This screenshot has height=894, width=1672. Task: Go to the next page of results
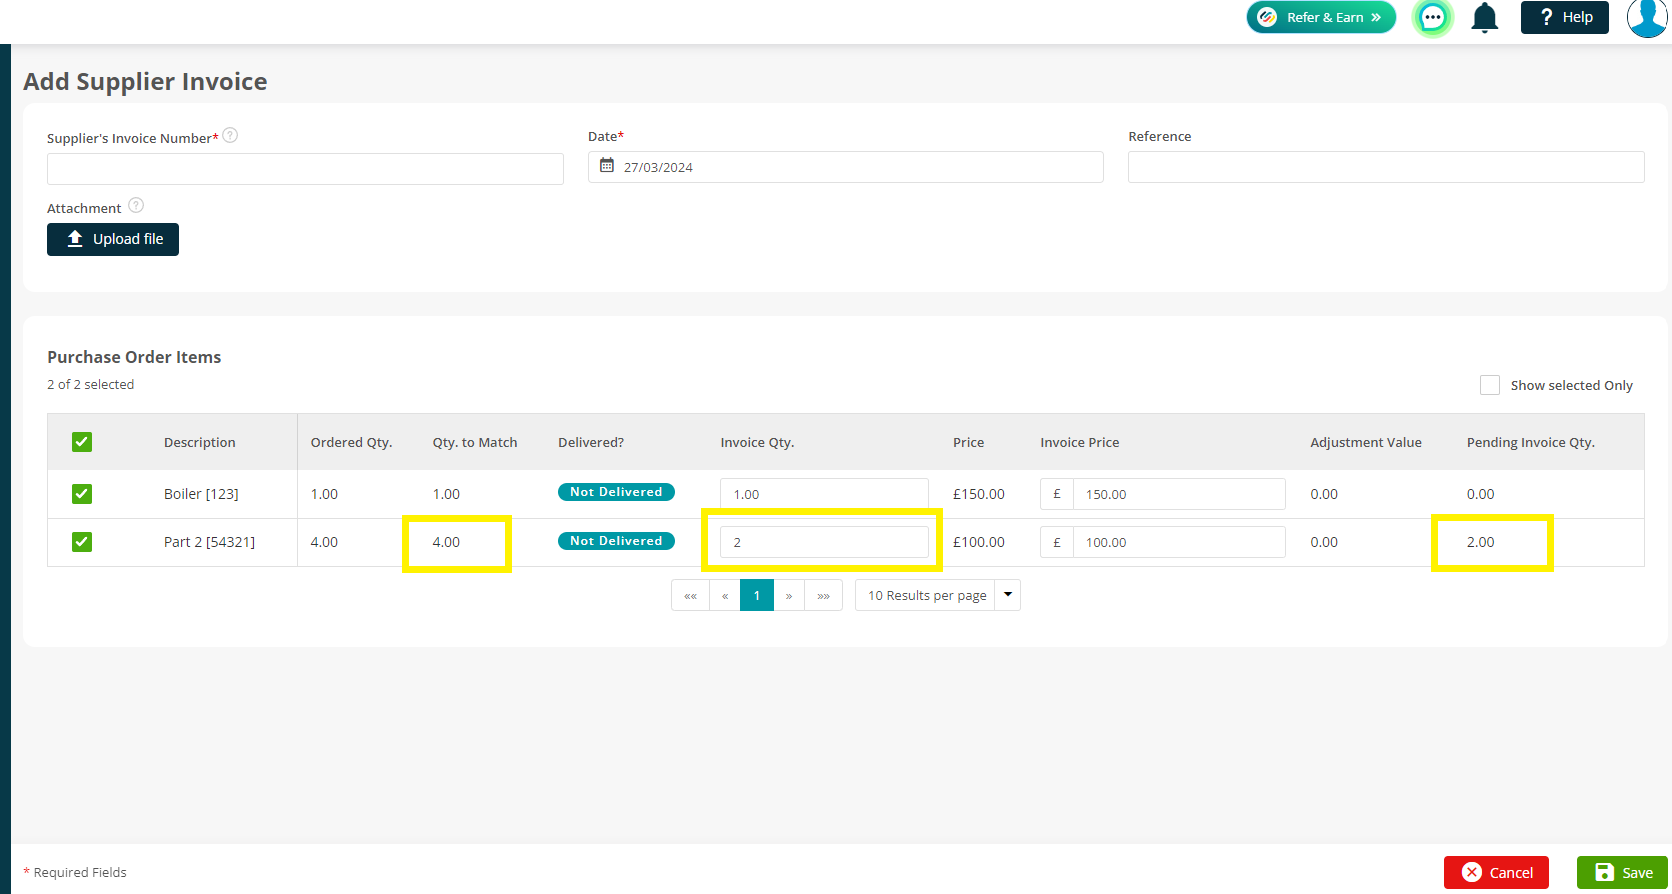pos(789,595)
